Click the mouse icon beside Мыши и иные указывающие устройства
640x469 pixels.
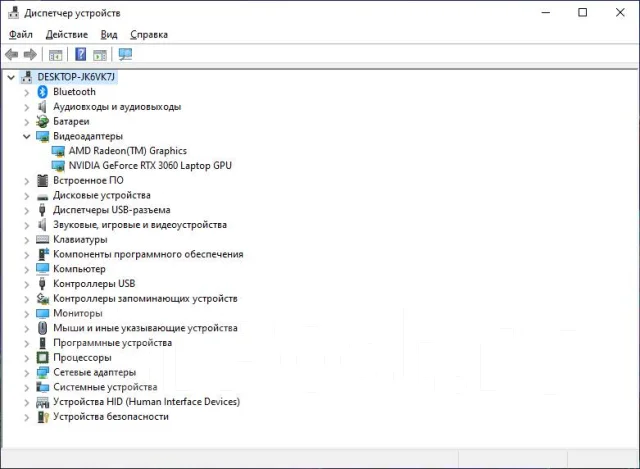(42, 328)
